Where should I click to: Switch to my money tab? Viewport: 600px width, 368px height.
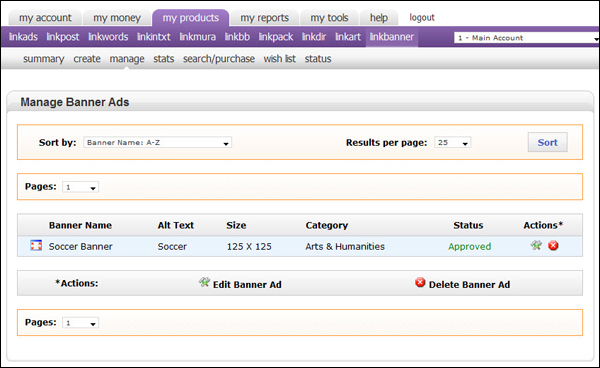(x=117, y=18)
